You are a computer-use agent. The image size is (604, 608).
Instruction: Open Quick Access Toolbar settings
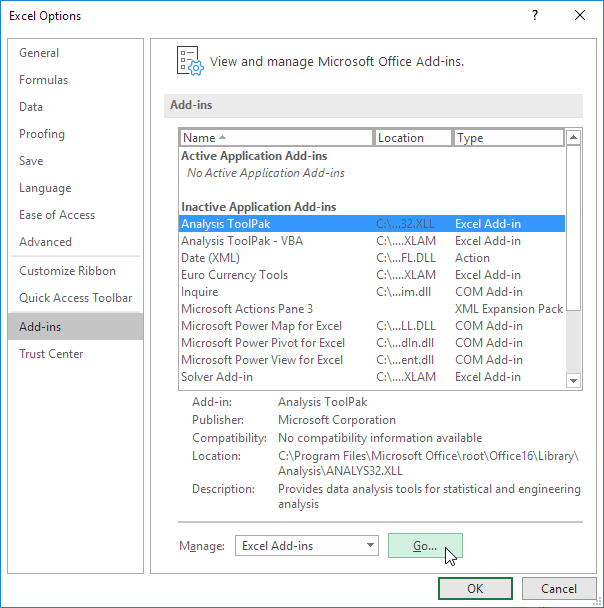click(75, 298)
